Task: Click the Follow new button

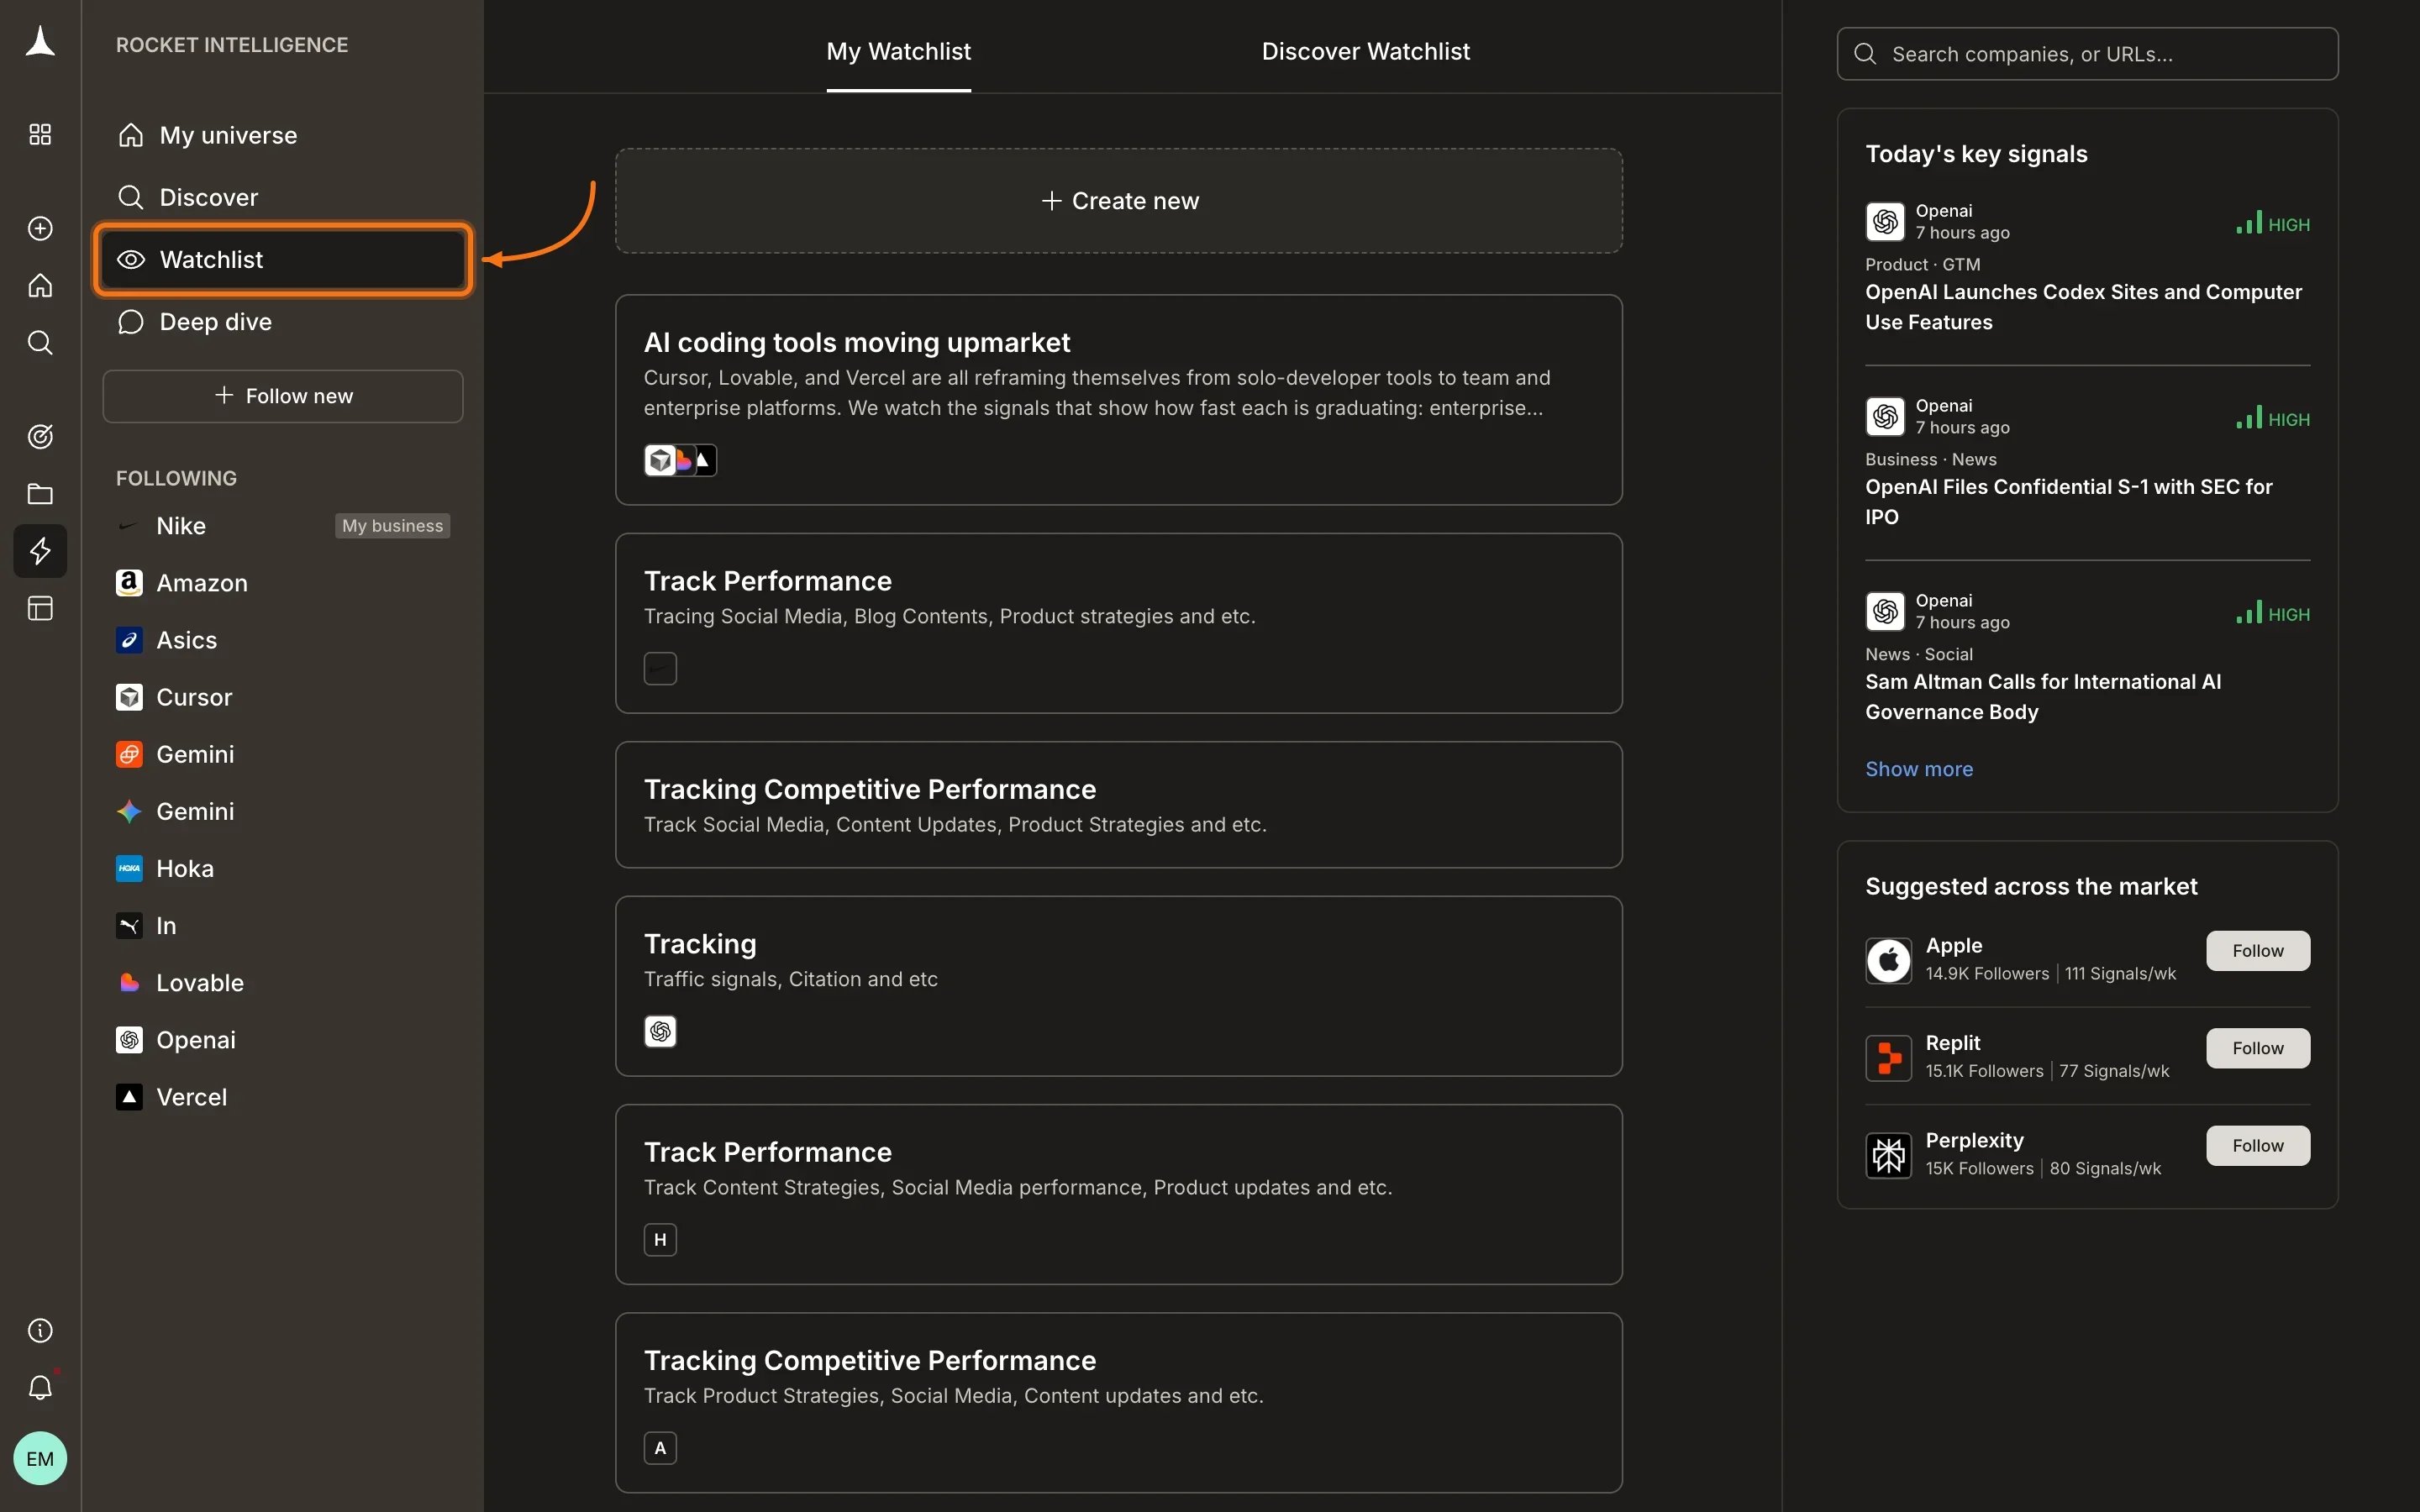Action: 283,396
